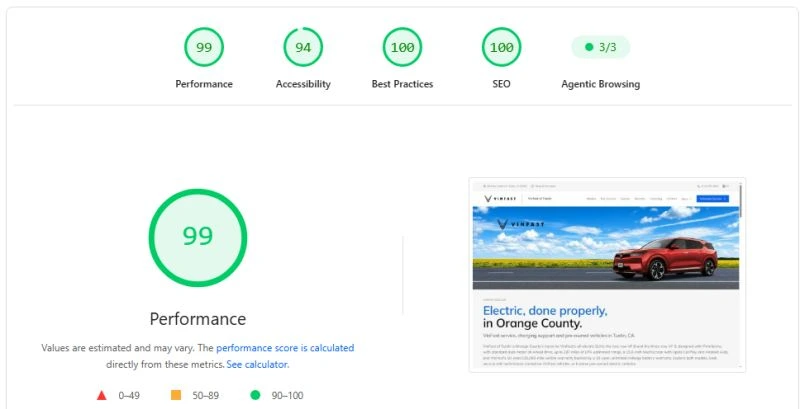The image size is (800, 409).
Task: Click the VinFast logo in screenshot header
Action: pyautogui.click(x=500, y=198)
